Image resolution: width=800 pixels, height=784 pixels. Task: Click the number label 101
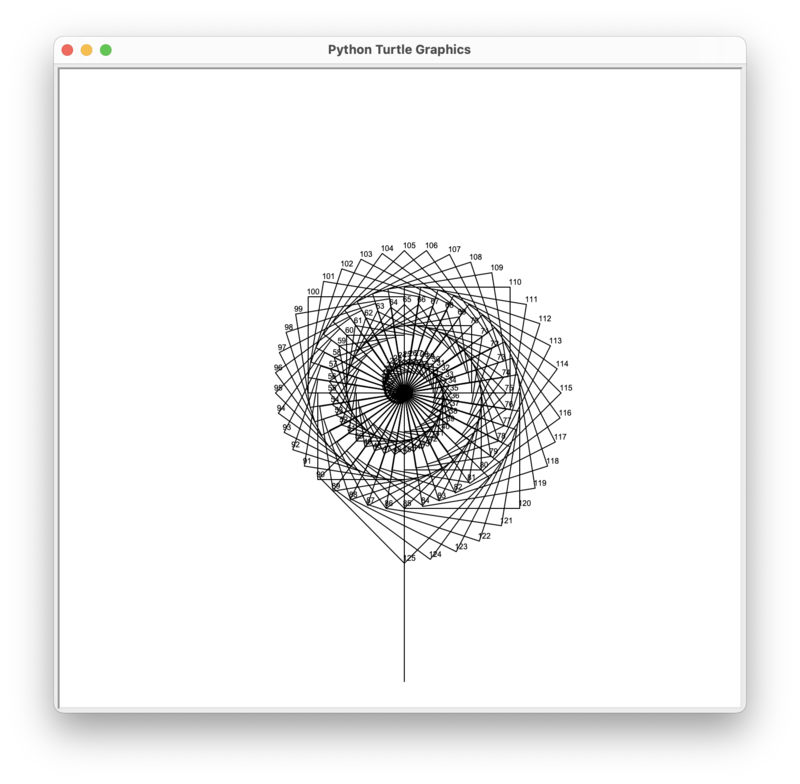coord(329,276)
